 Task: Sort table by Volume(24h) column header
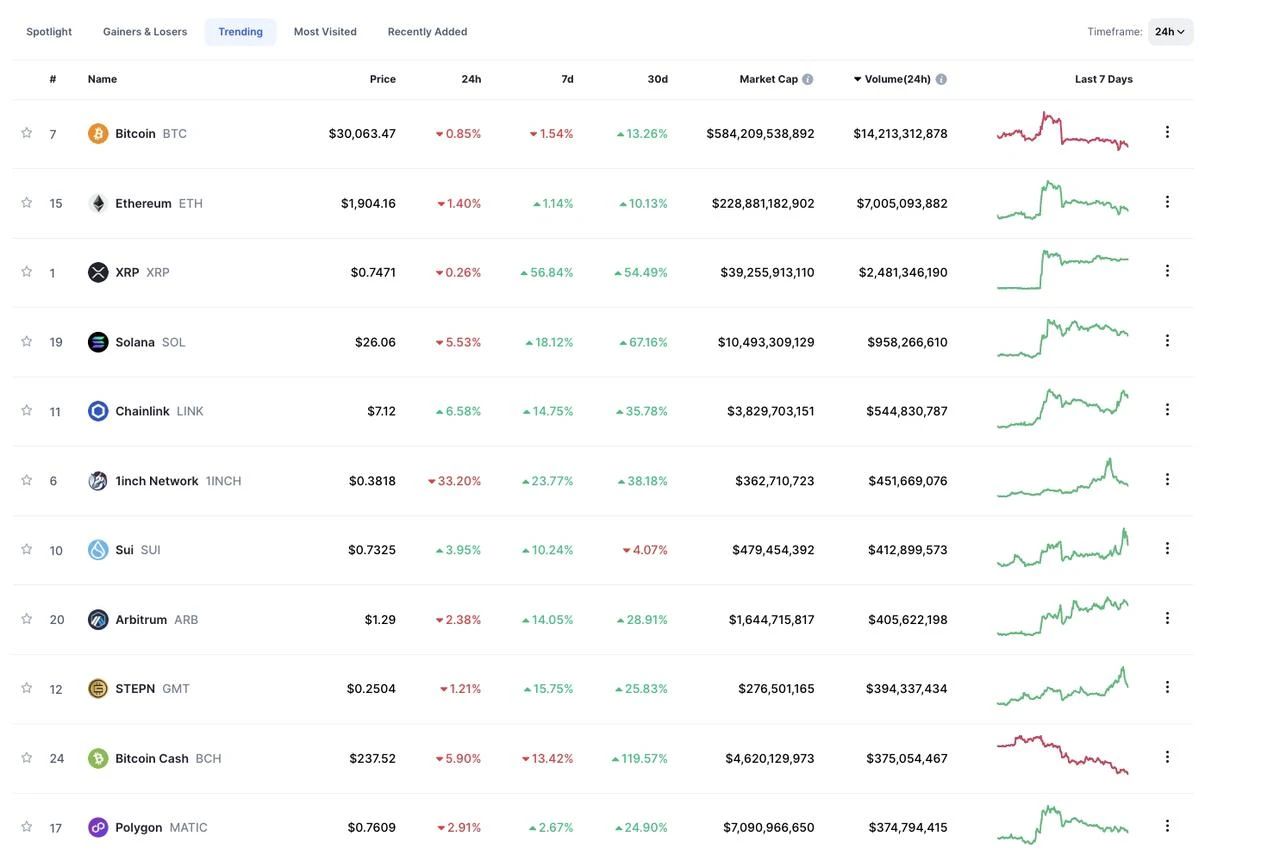(897, 79)
